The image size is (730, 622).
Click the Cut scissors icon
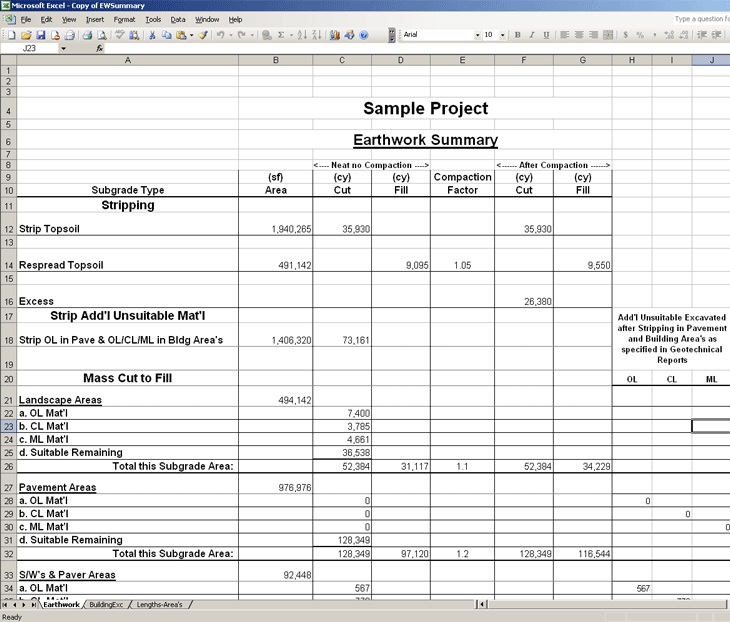[x=152, y=35]
